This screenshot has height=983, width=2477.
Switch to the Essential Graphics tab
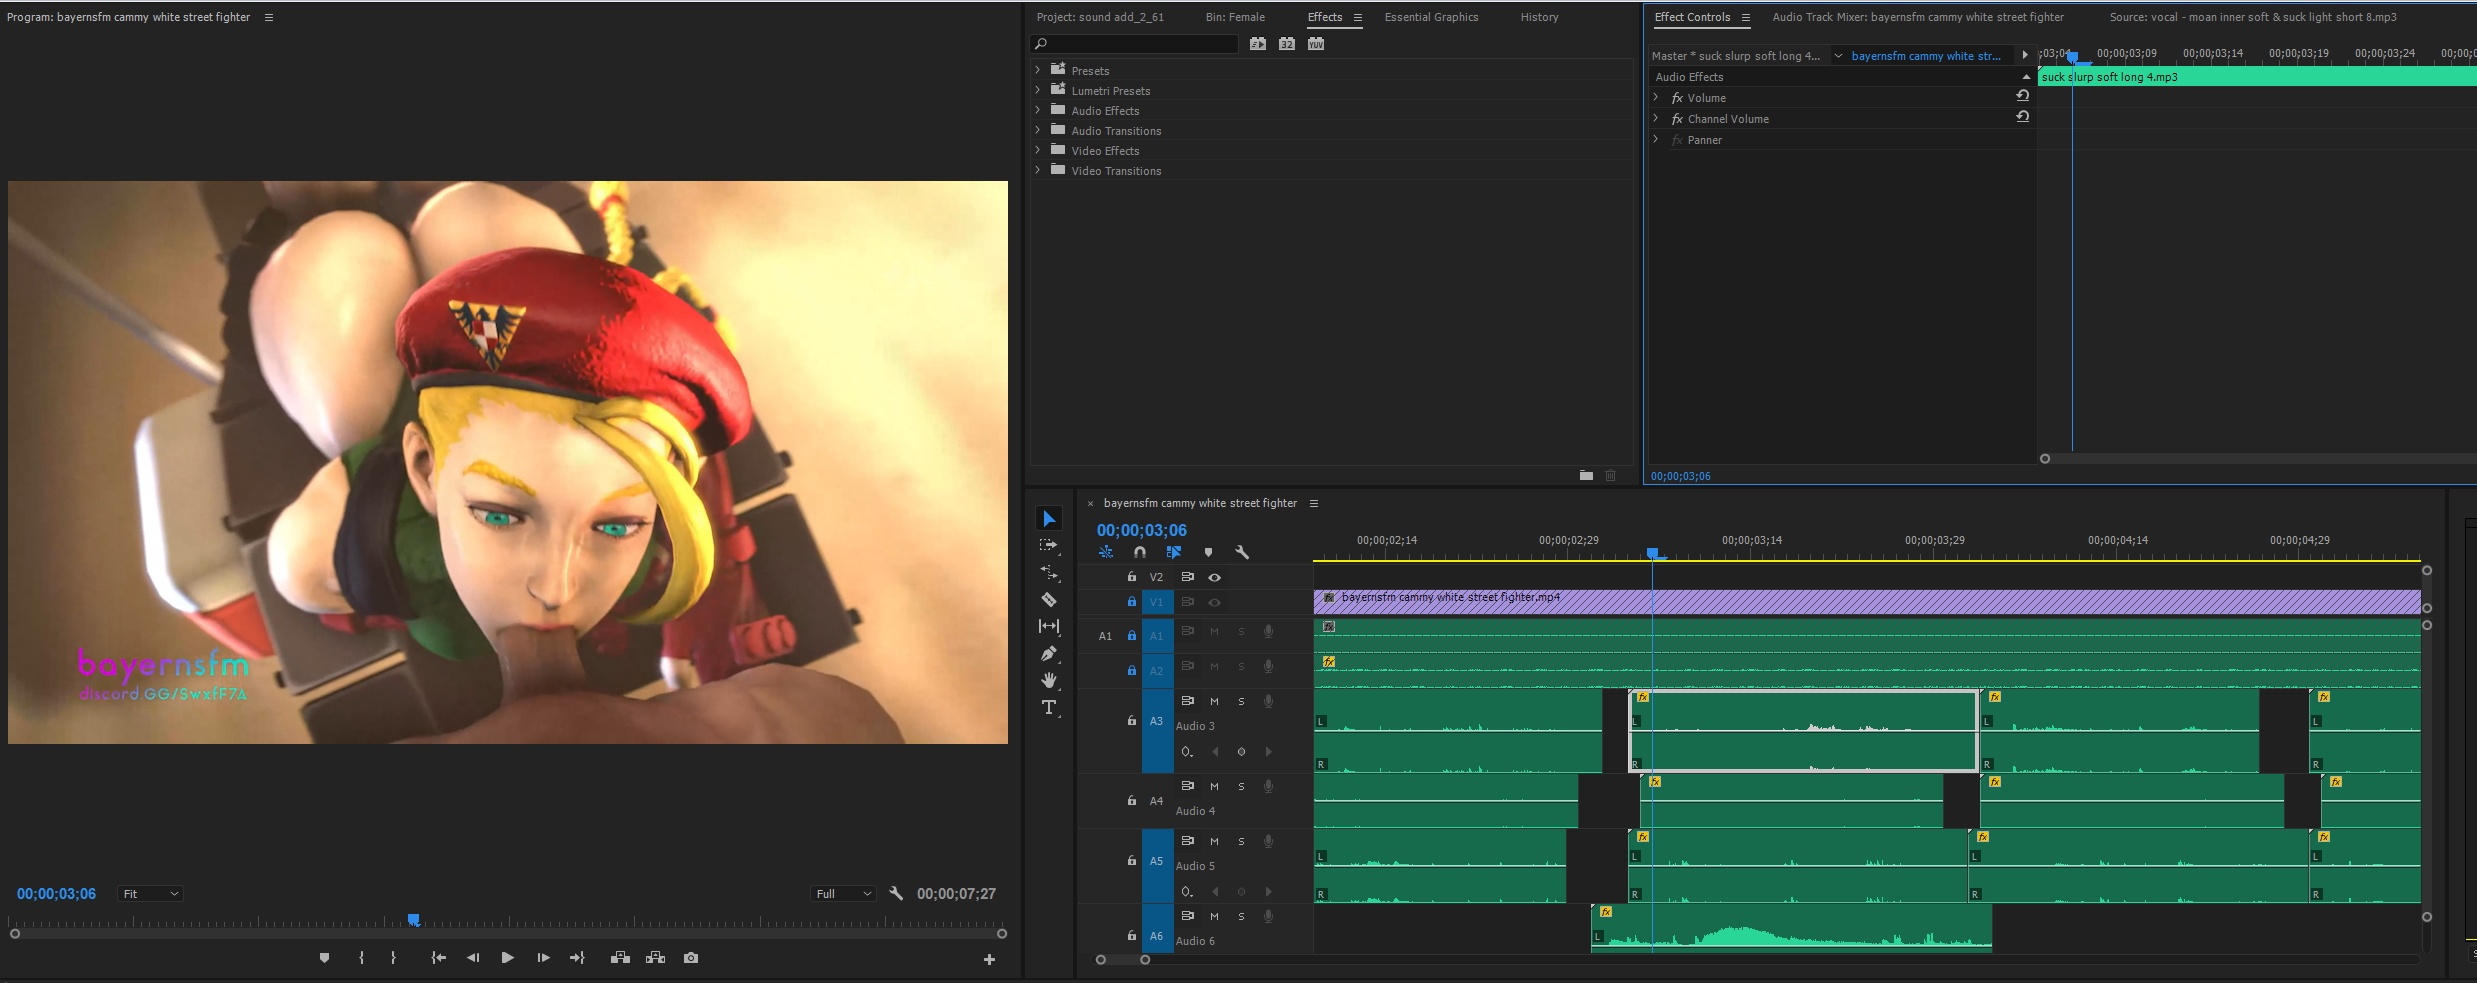point(1431,17)
